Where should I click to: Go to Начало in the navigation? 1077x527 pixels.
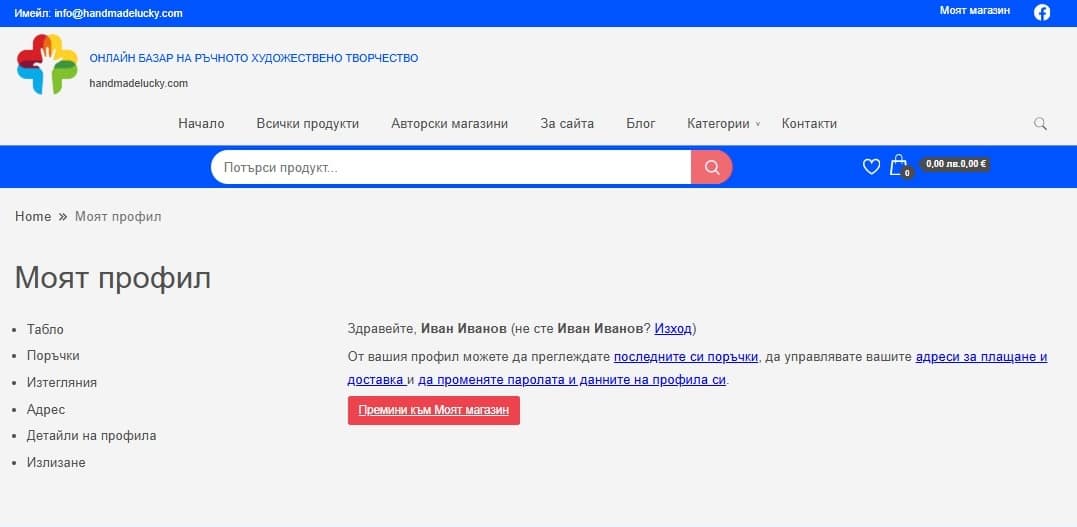[201, 124]
